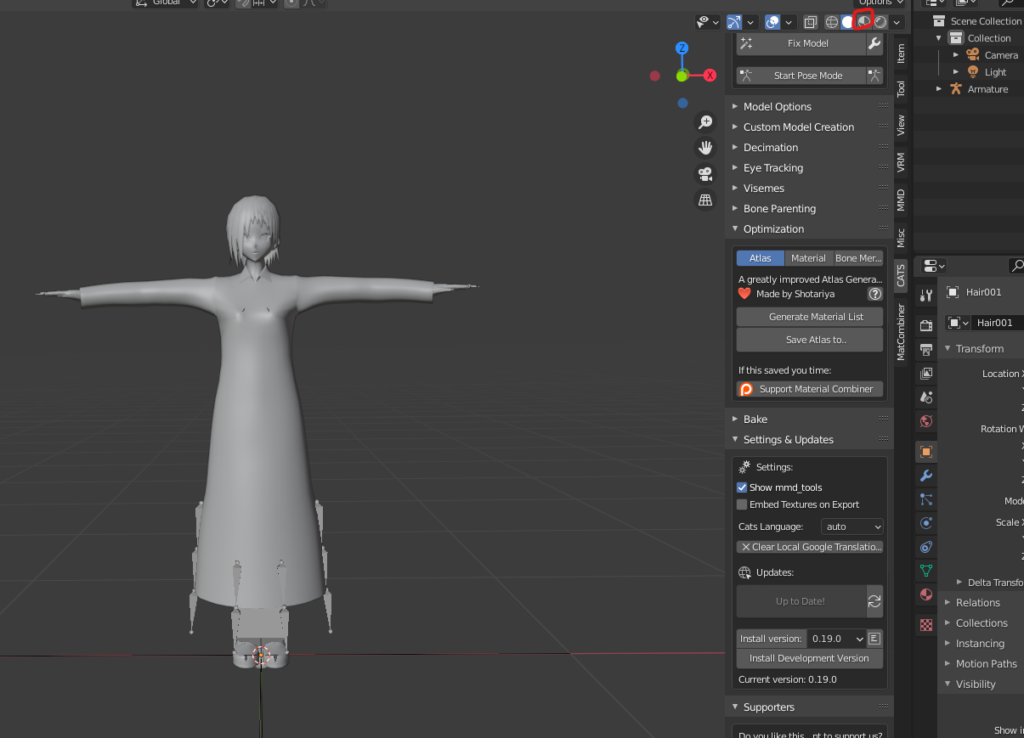Open Render properties tab icon
Viewport: 1024px width, 738px height.
(926, 325)
